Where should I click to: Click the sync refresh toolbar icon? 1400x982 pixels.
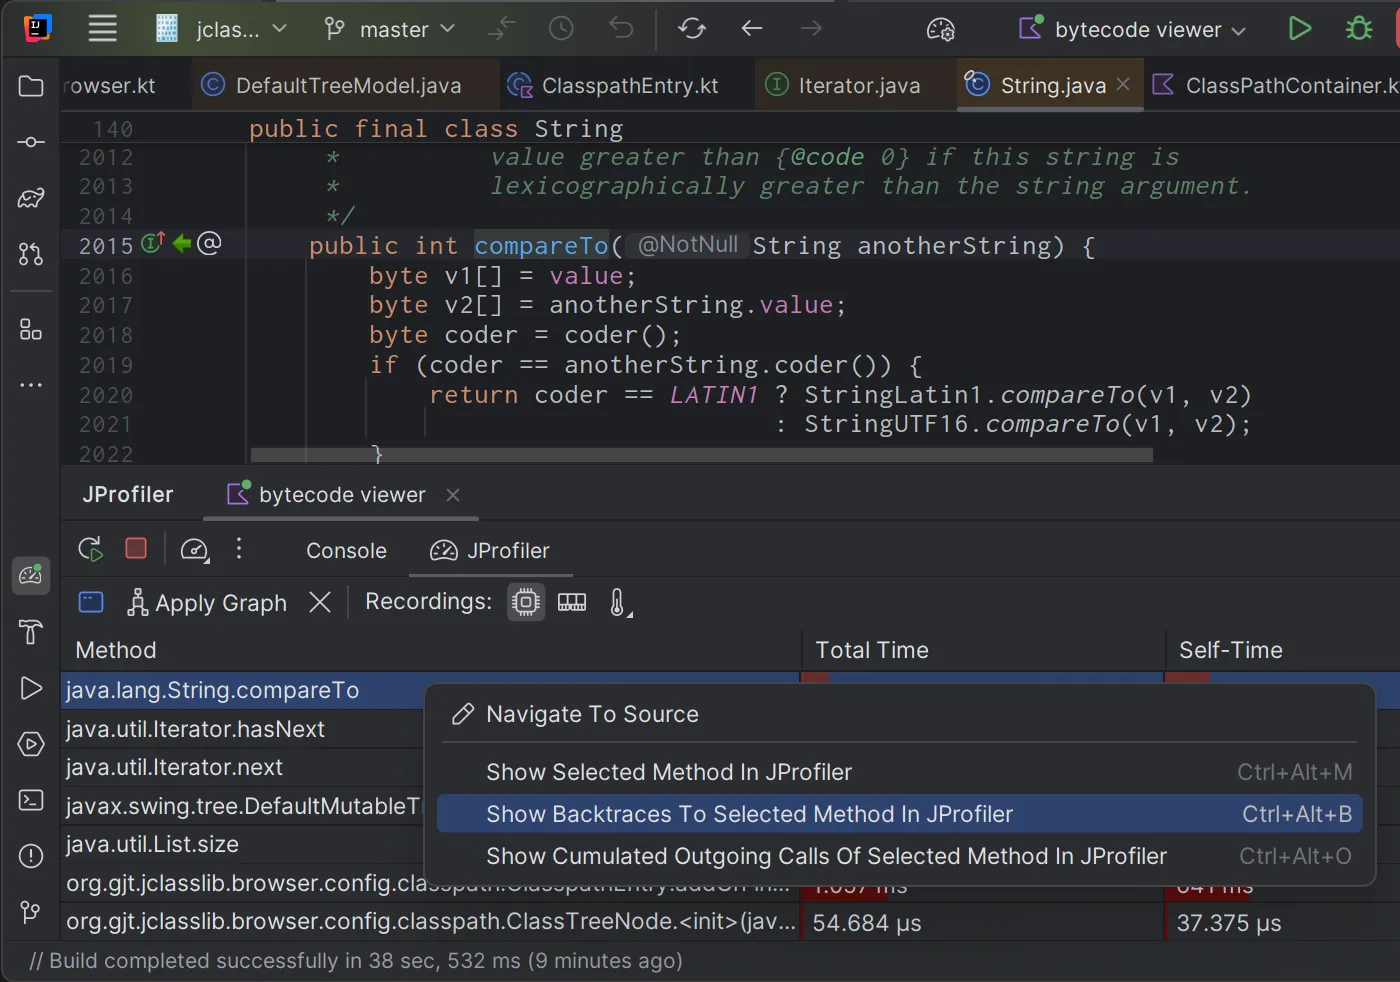692,29
